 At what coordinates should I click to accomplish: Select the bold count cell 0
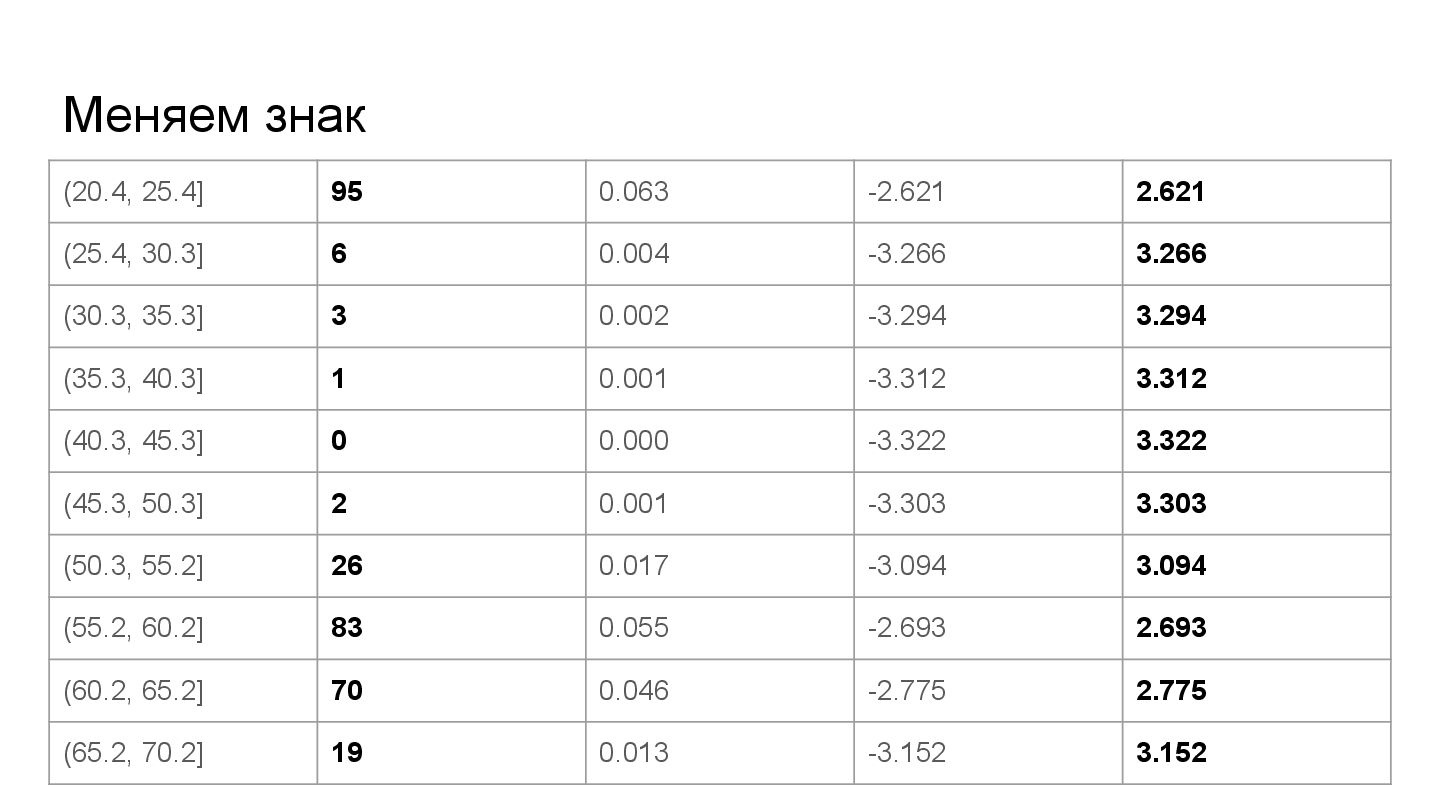click(451, 441)
